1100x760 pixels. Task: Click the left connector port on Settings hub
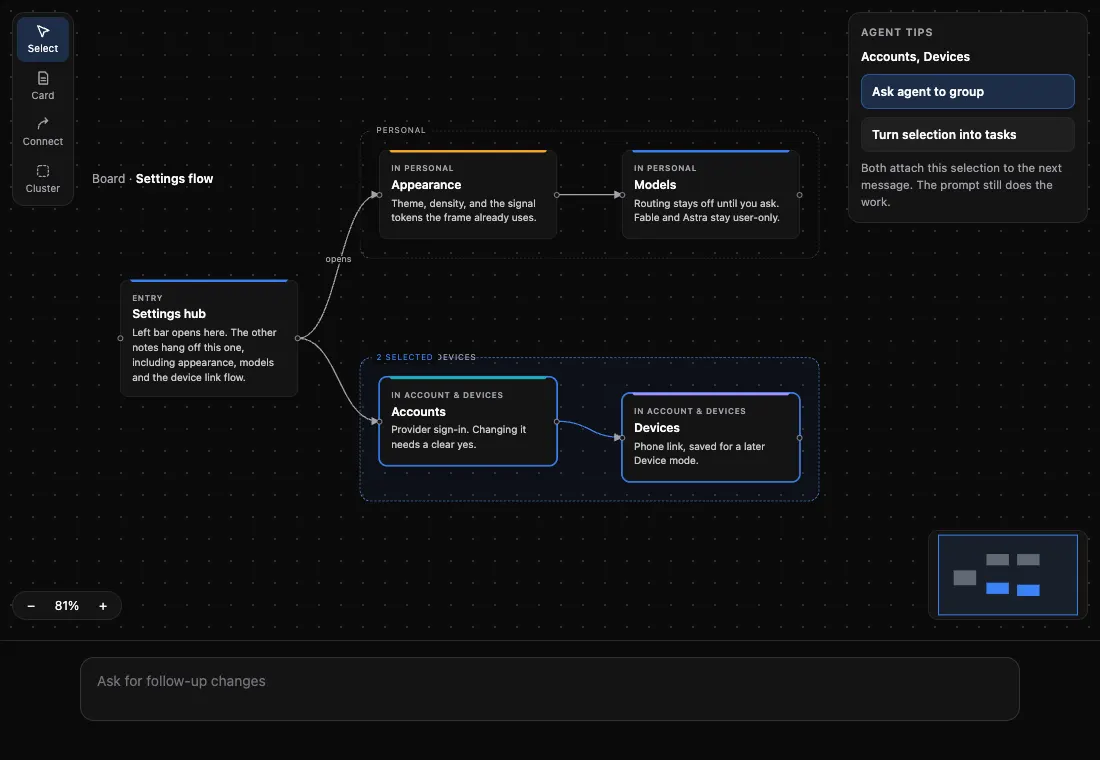click(x=121, y=338)
